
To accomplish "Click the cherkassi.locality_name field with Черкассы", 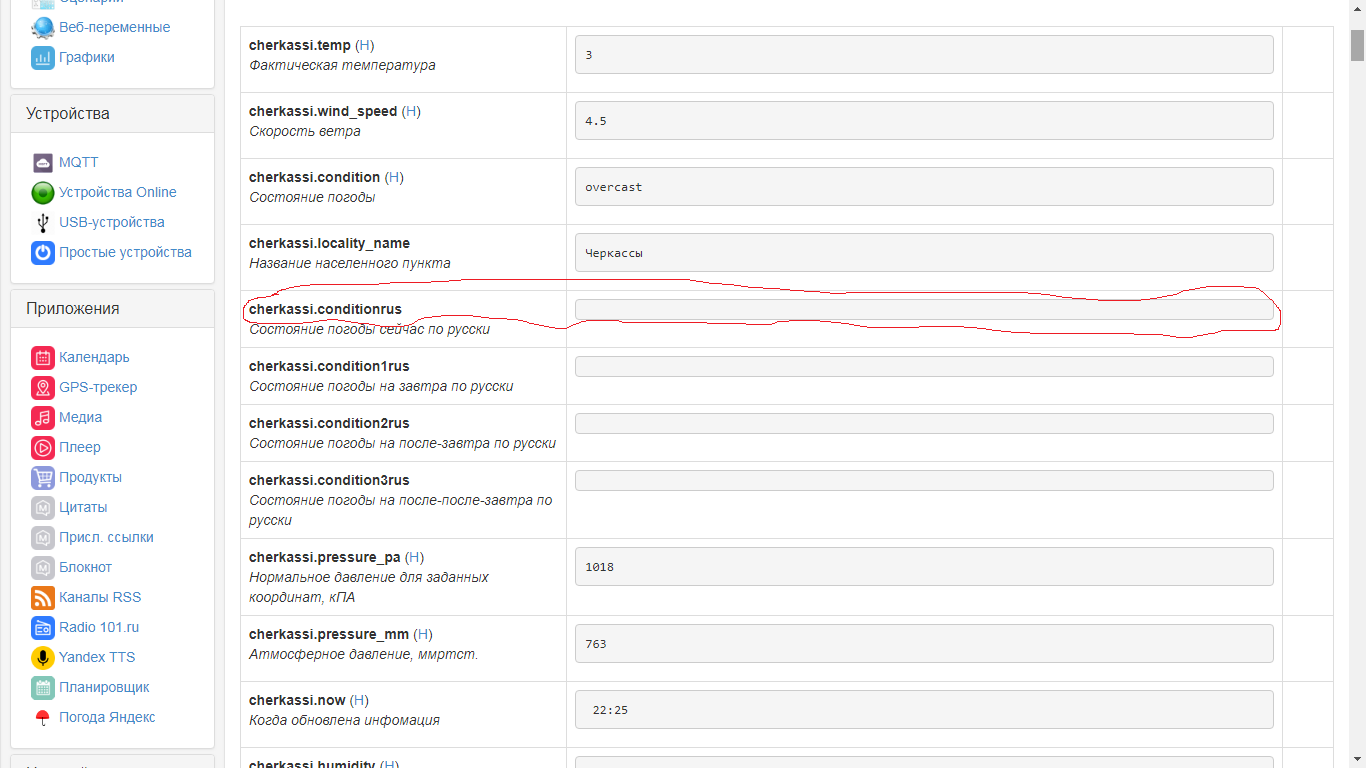I will [923, 253].
